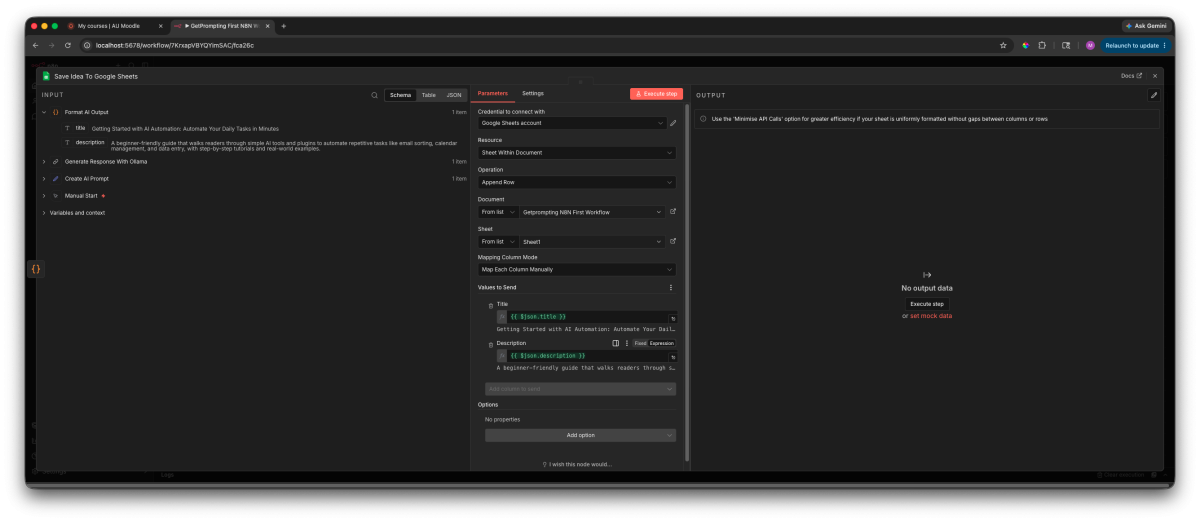The height and width of the screenshot is (522, 1200).
Task: Open input search magnifier icon
Action: pos(375,95)
